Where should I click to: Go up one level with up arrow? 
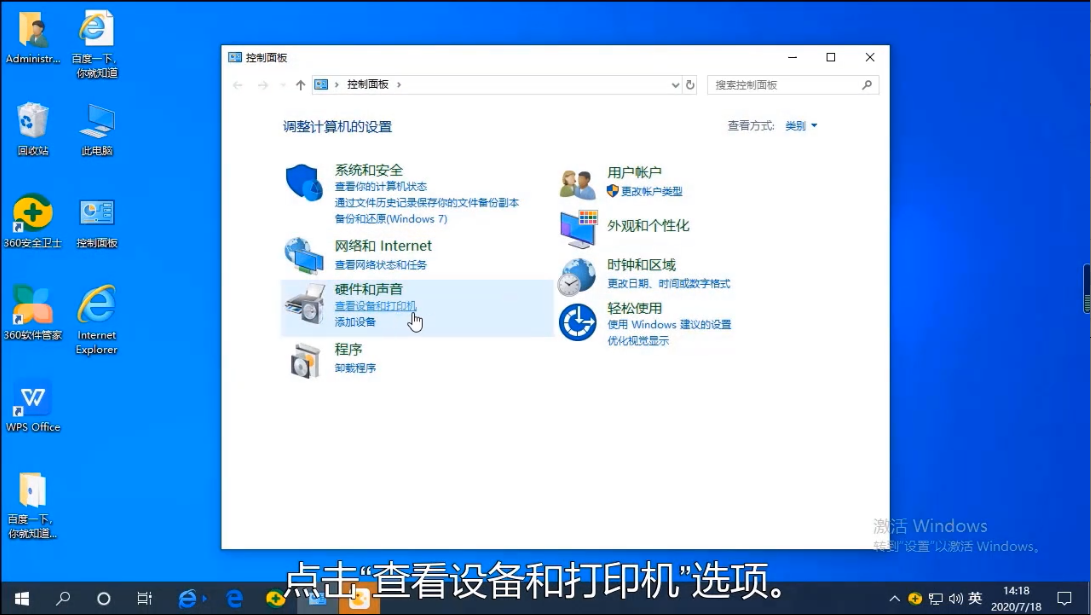[300, 85]
